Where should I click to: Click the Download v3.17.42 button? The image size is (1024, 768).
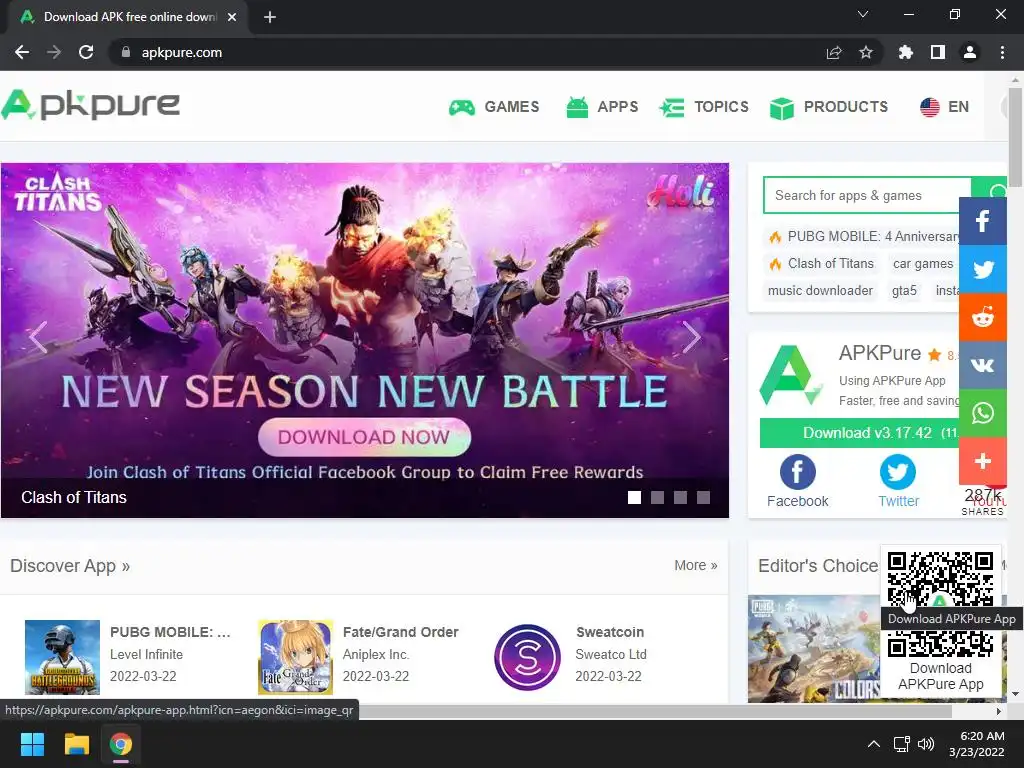coord(859,433)
